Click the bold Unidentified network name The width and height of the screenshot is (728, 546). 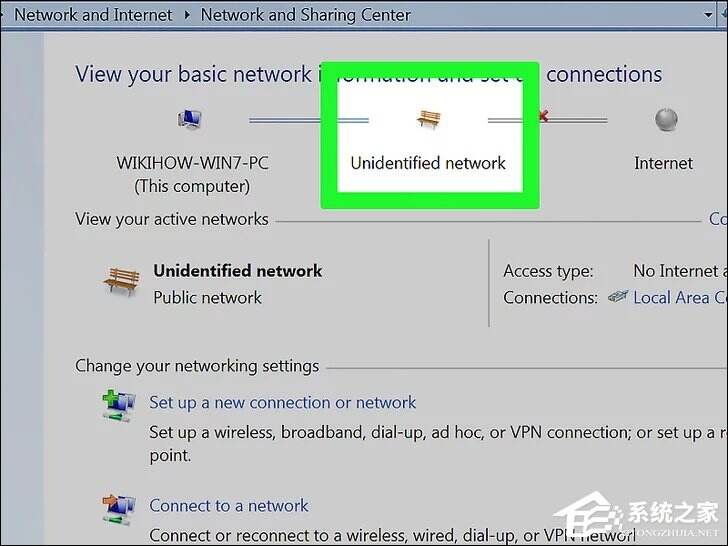(x=237, y=271)
